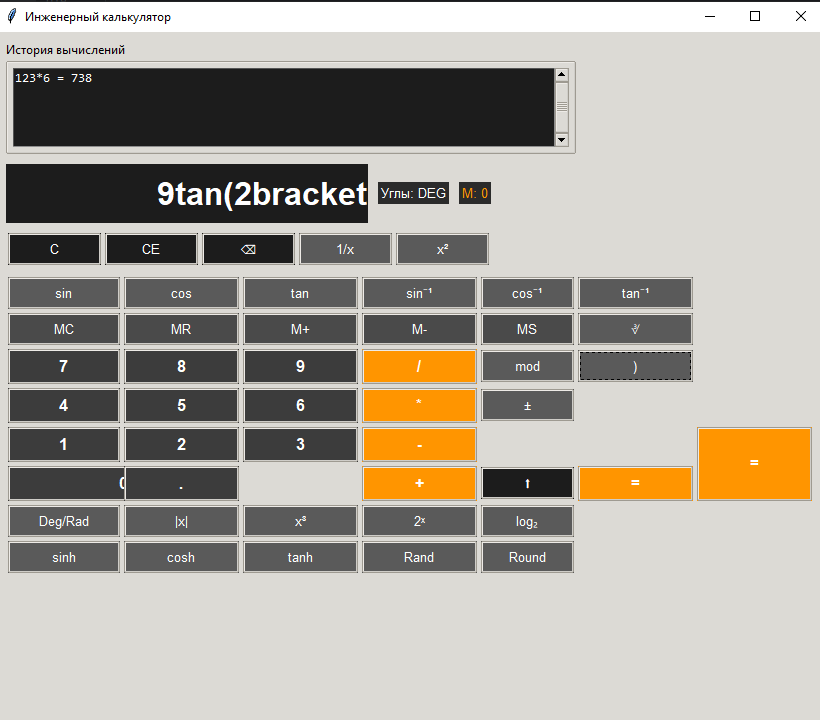Click the MC memory clear button
The image size is (820, 720).
coord(64,329)
